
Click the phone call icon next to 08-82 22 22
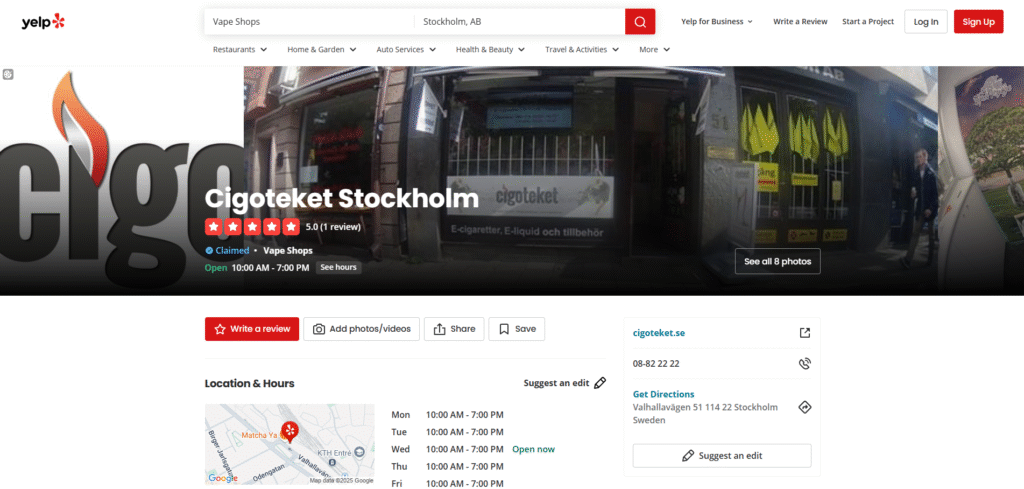click(x=805, y=364)
